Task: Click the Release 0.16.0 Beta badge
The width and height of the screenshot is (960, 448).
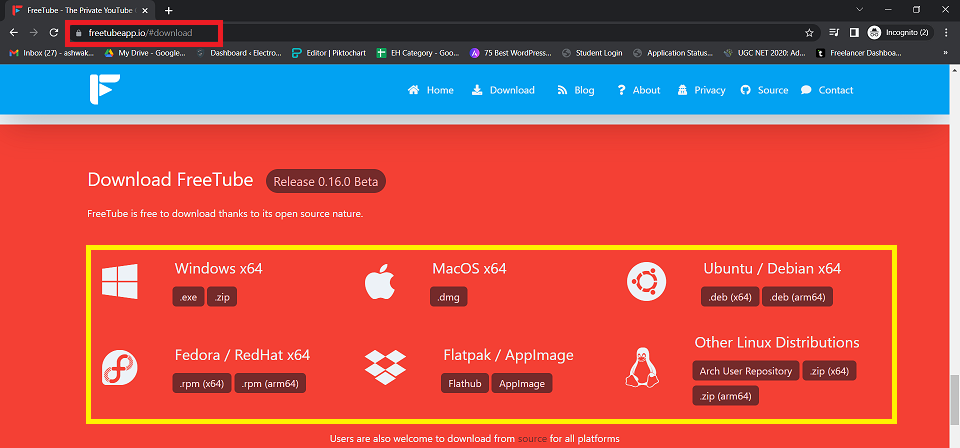Action: click(326, 182)
